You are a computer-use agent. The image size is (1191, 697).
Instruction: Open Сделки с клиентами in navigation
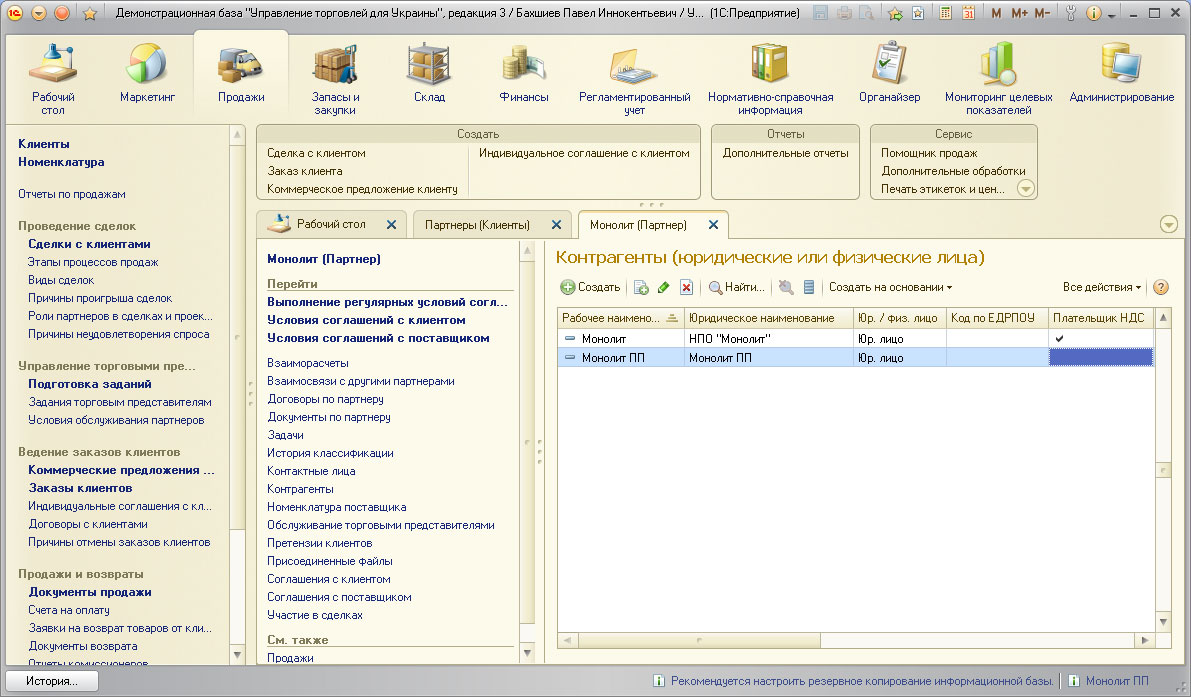point(89,244)
